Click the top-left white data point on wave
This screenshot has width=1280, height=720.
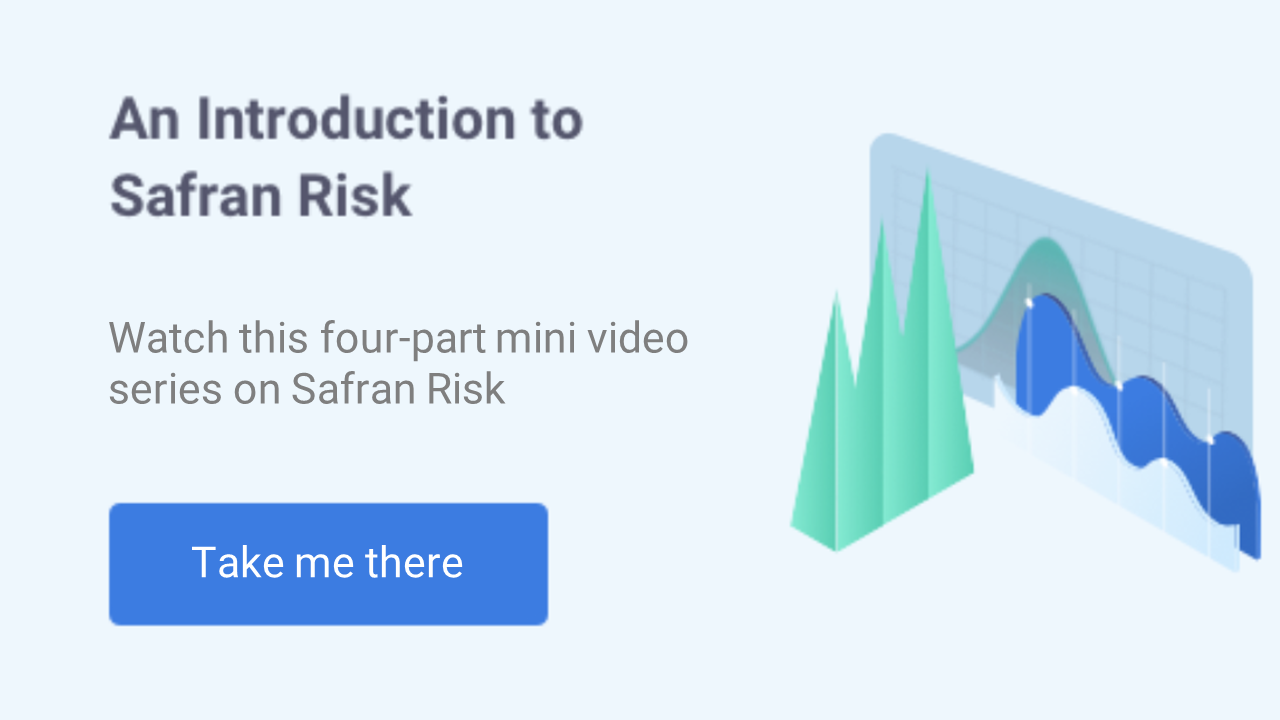coord(1029,301)
